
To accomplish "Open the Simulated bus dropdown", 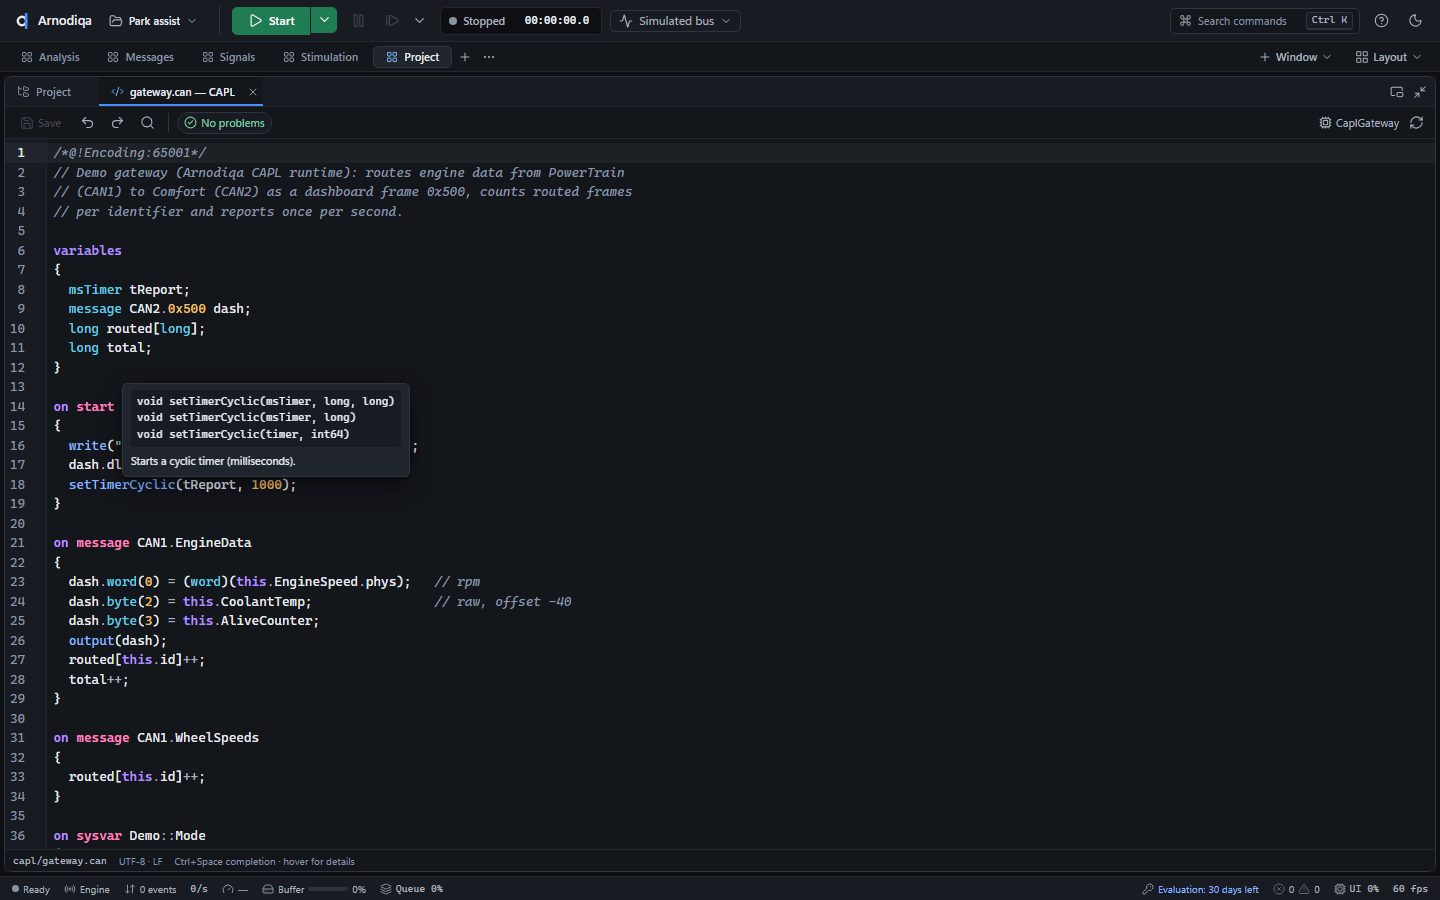I will coord(676,21).
